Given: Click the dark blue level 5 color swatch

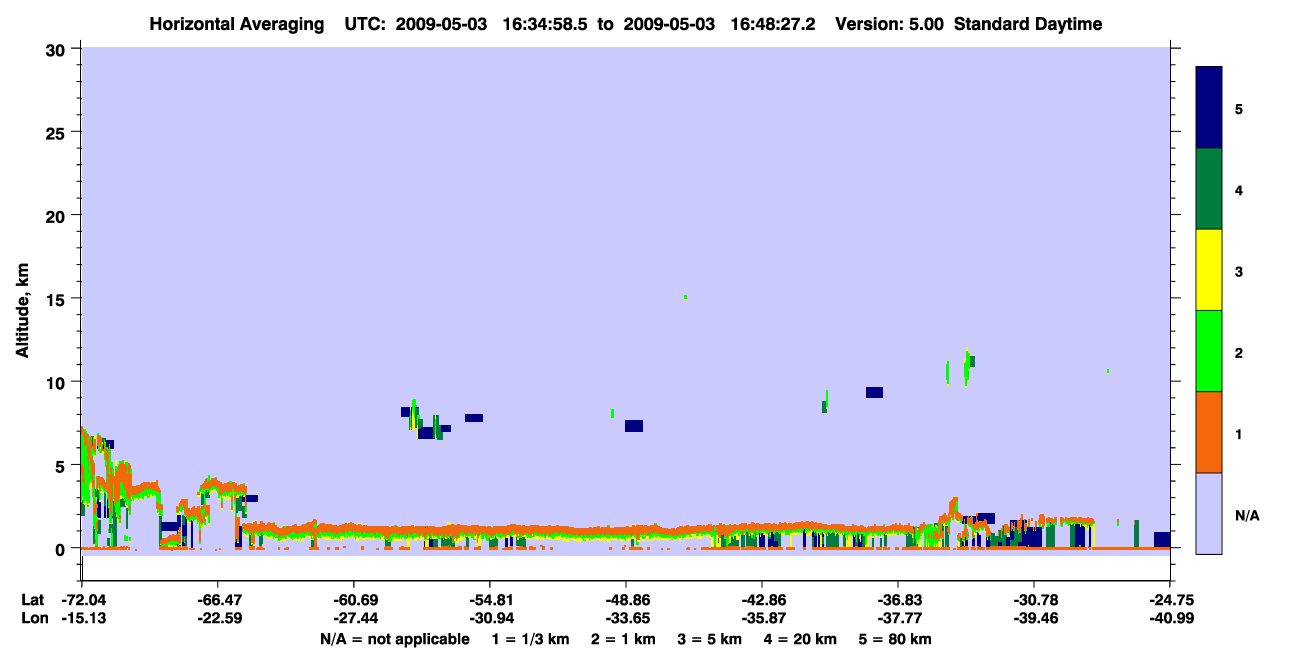Looking at the screenshot, I should pos(1209,107).
